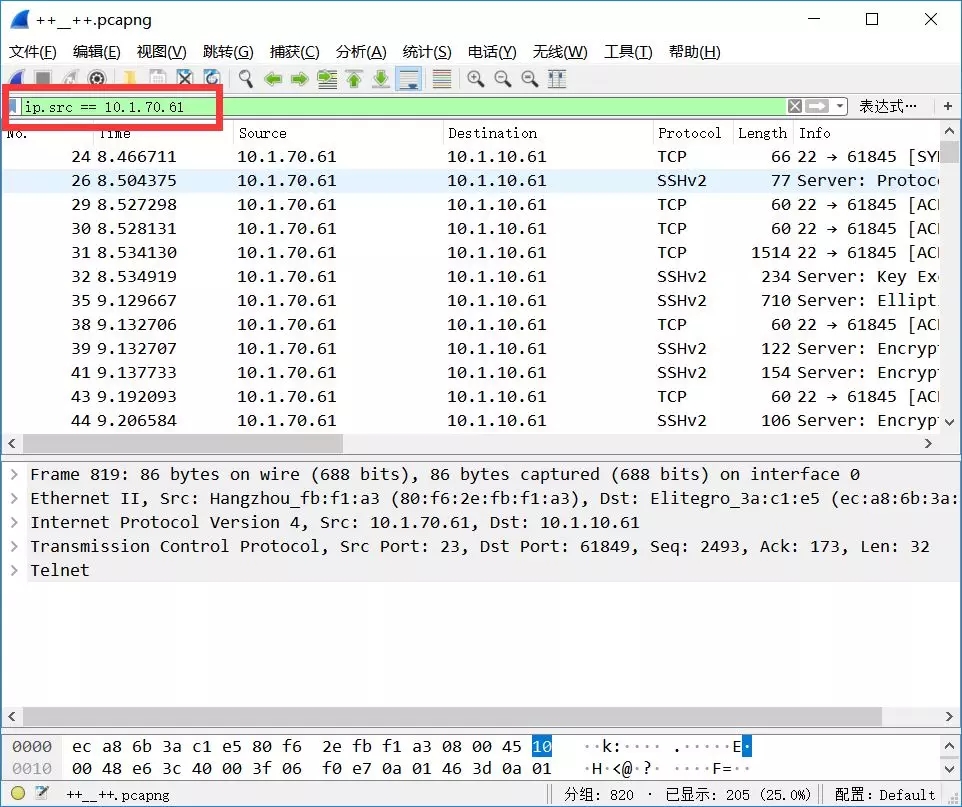Jump to the first packet icon
Image resolution: width=962 pixels, height=807 pixels.
pos(353,79)
